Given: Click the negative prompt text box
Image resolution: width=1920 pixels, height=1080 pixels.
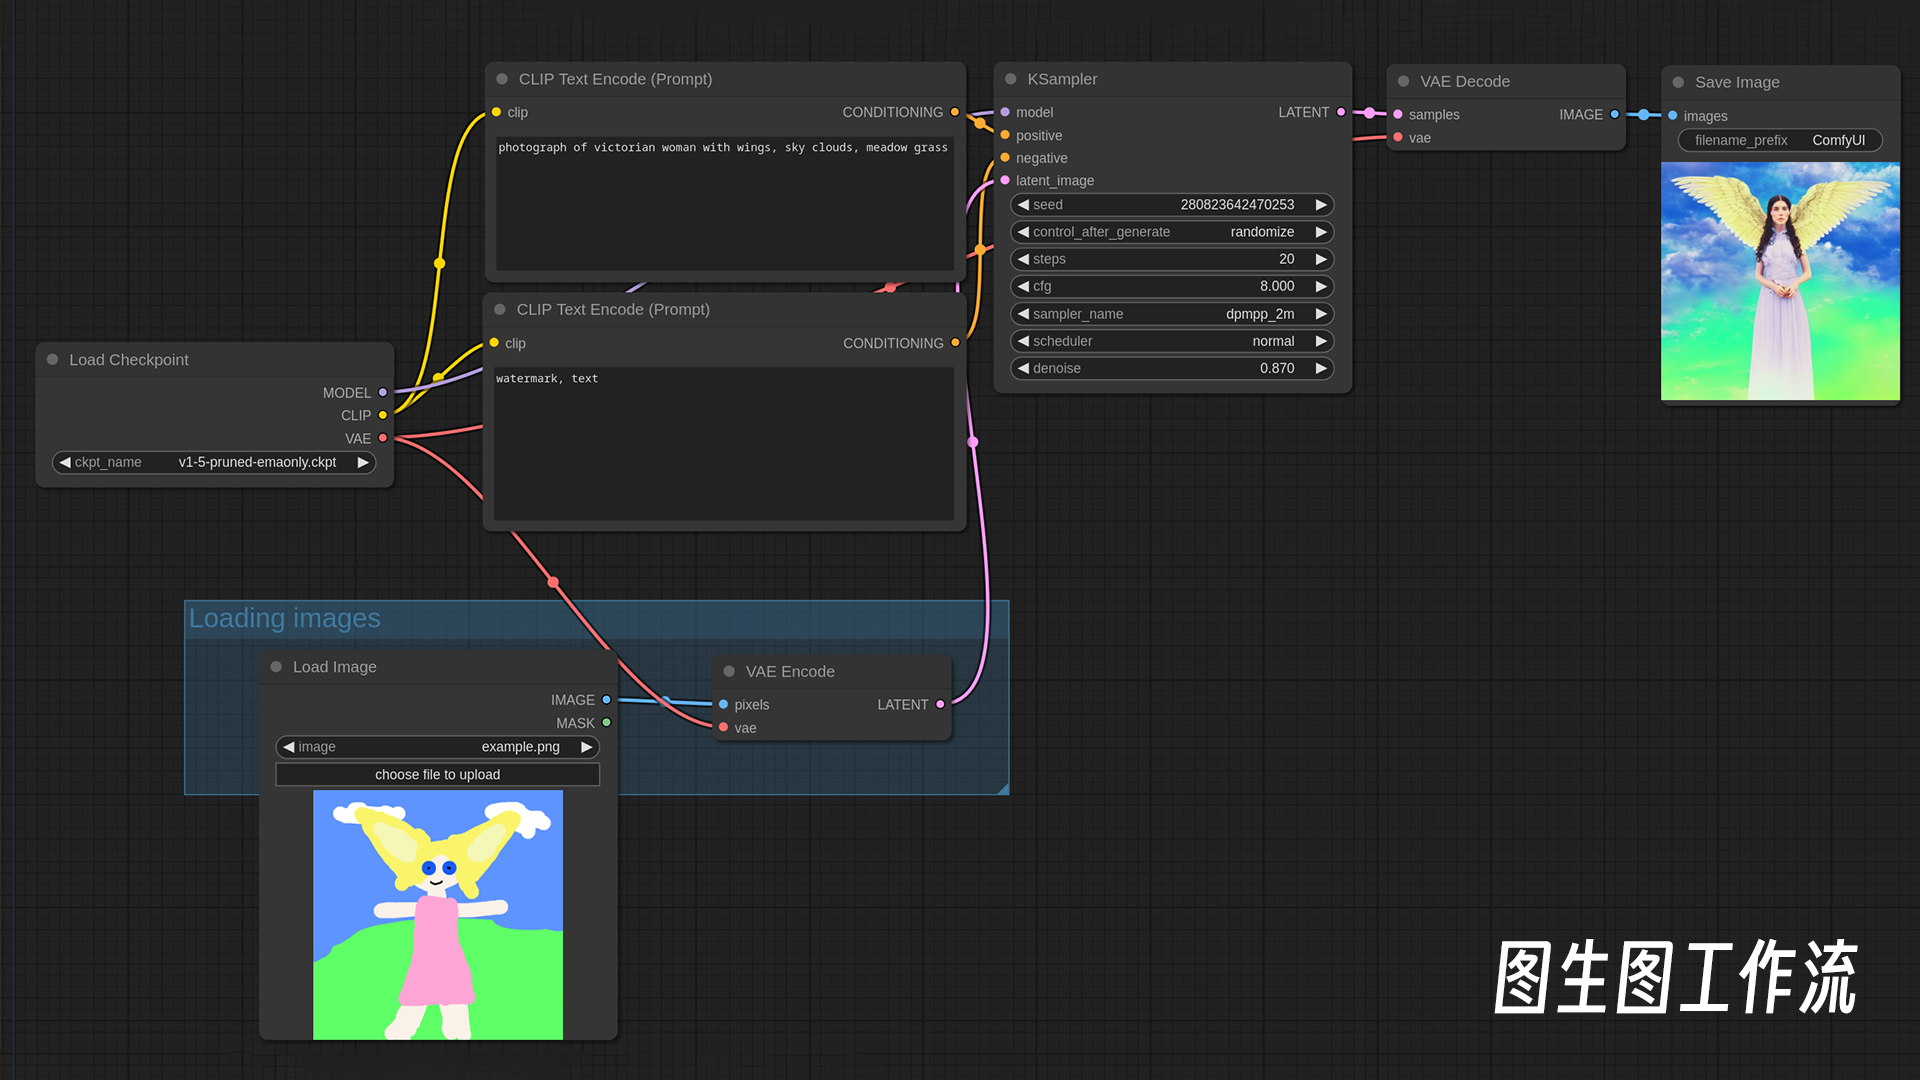Looking at the screenshot, I should tap(723, 445).
